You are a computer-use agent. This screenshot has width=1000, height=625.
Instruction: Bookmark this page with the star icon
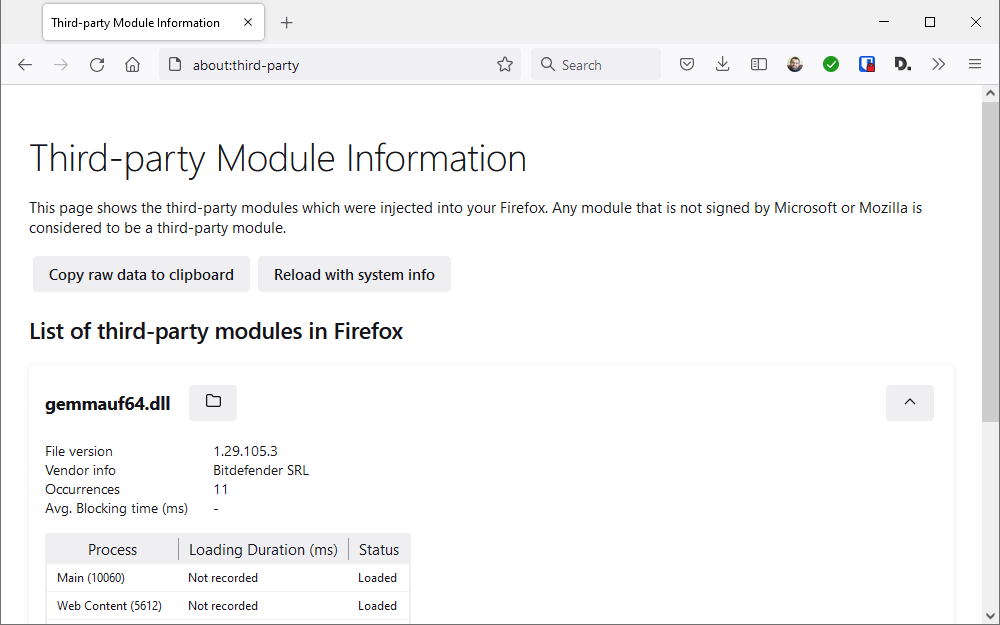pyautogui.click(x=505, y=64)
